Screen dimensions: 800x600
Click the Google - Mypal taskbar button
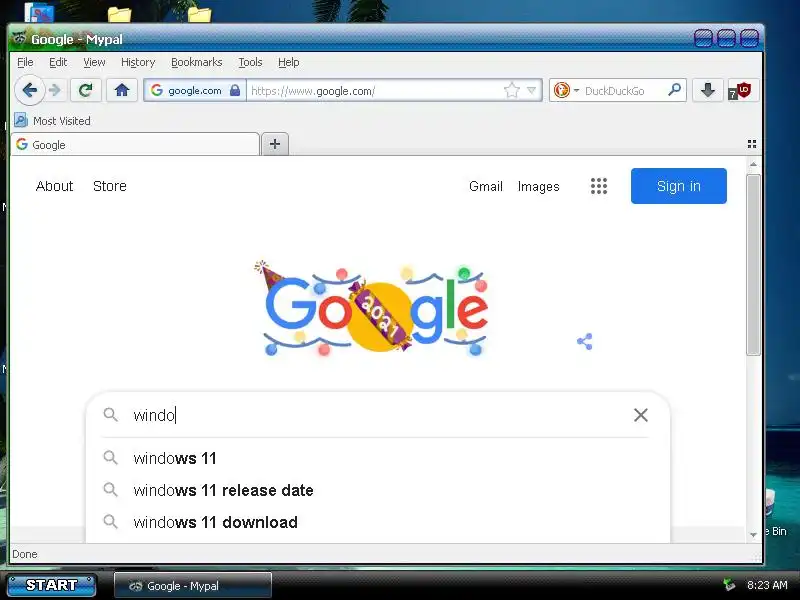point(192,586)
